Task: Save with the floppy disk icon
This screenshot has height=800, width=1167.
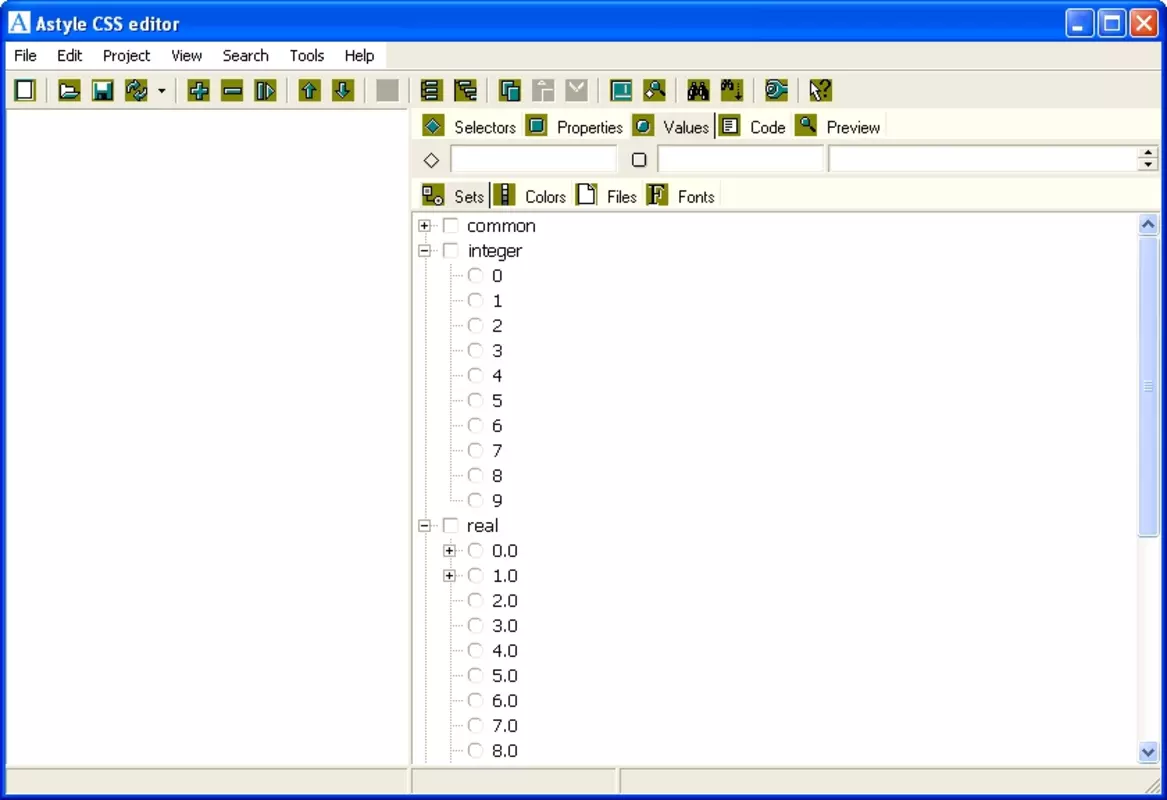Action: click(102, 91)
